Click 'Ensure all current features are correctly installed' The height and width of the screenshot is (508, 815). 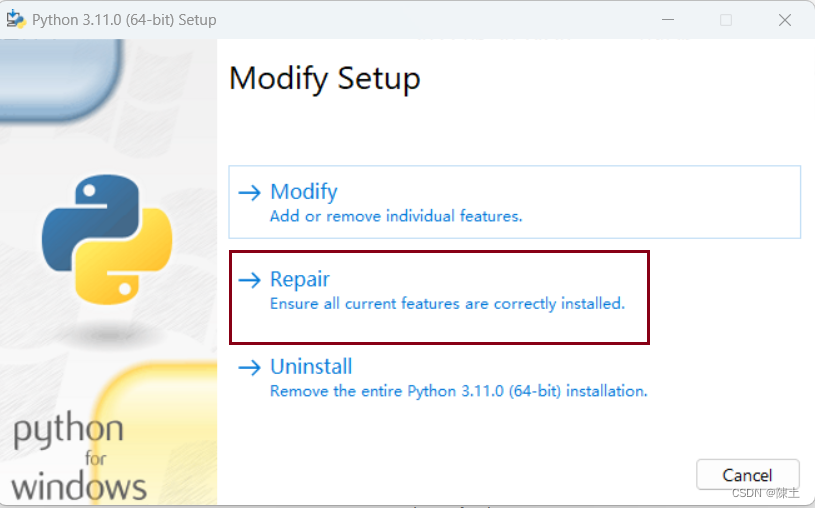click(x=447, y=303)
